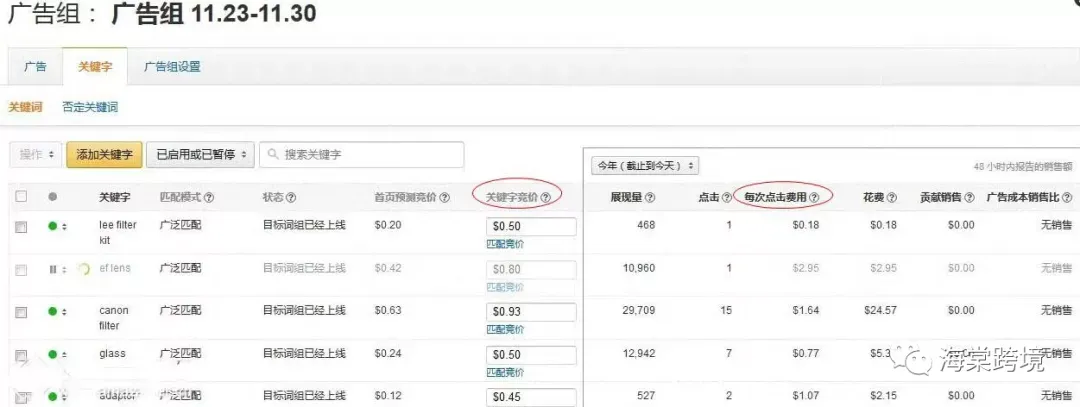
Task: Open the 否定关键词 link
Action: pos(90,107)
